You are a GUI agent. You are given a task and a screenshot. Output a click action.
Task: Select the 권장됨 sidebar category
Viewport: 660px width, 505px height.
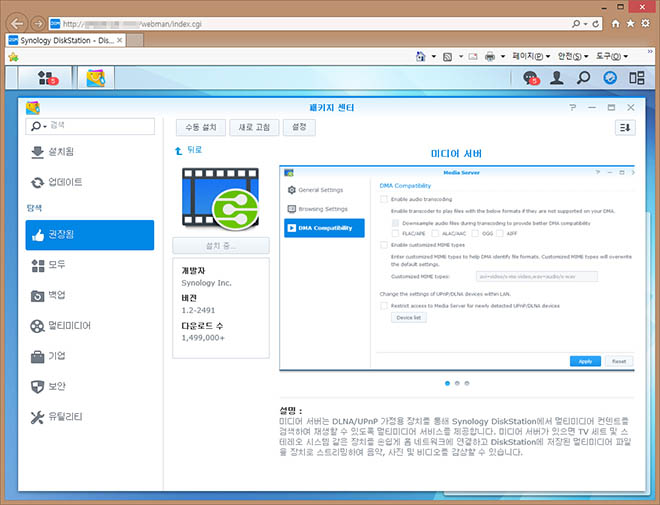click(x=90, y=235)
